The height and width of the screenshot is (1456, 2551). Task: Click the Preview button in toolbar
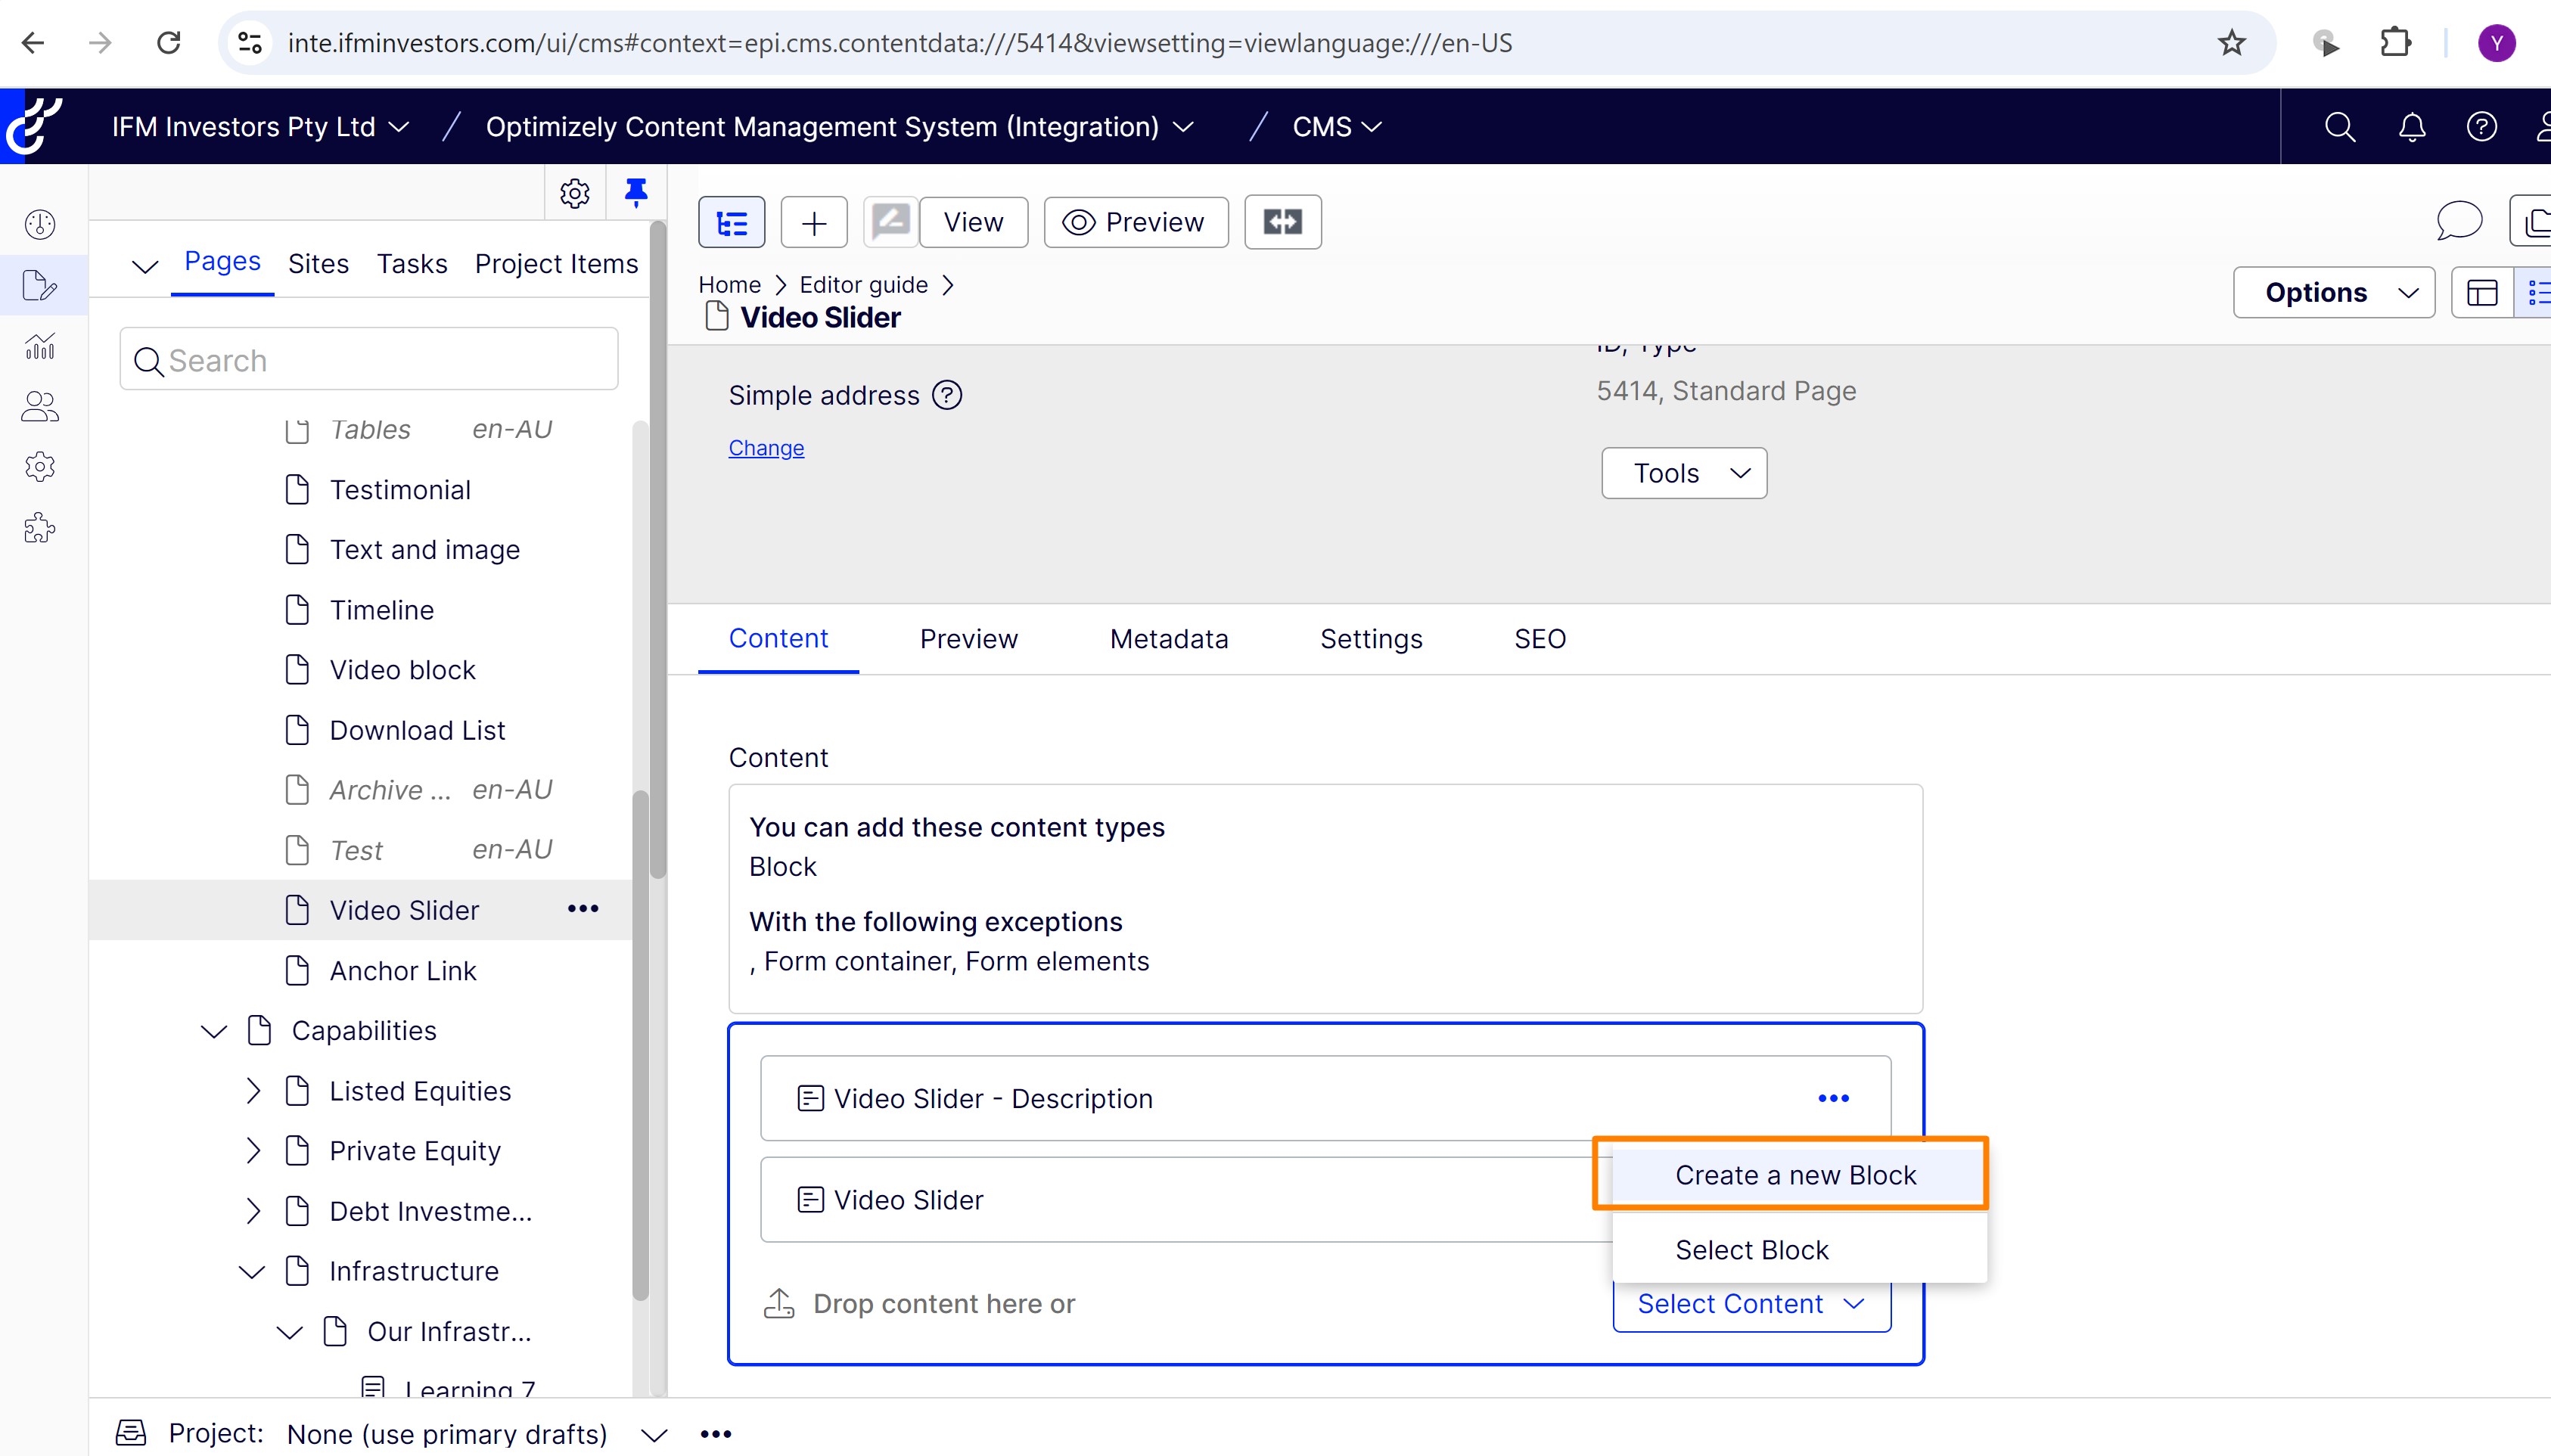point(1135,222)
